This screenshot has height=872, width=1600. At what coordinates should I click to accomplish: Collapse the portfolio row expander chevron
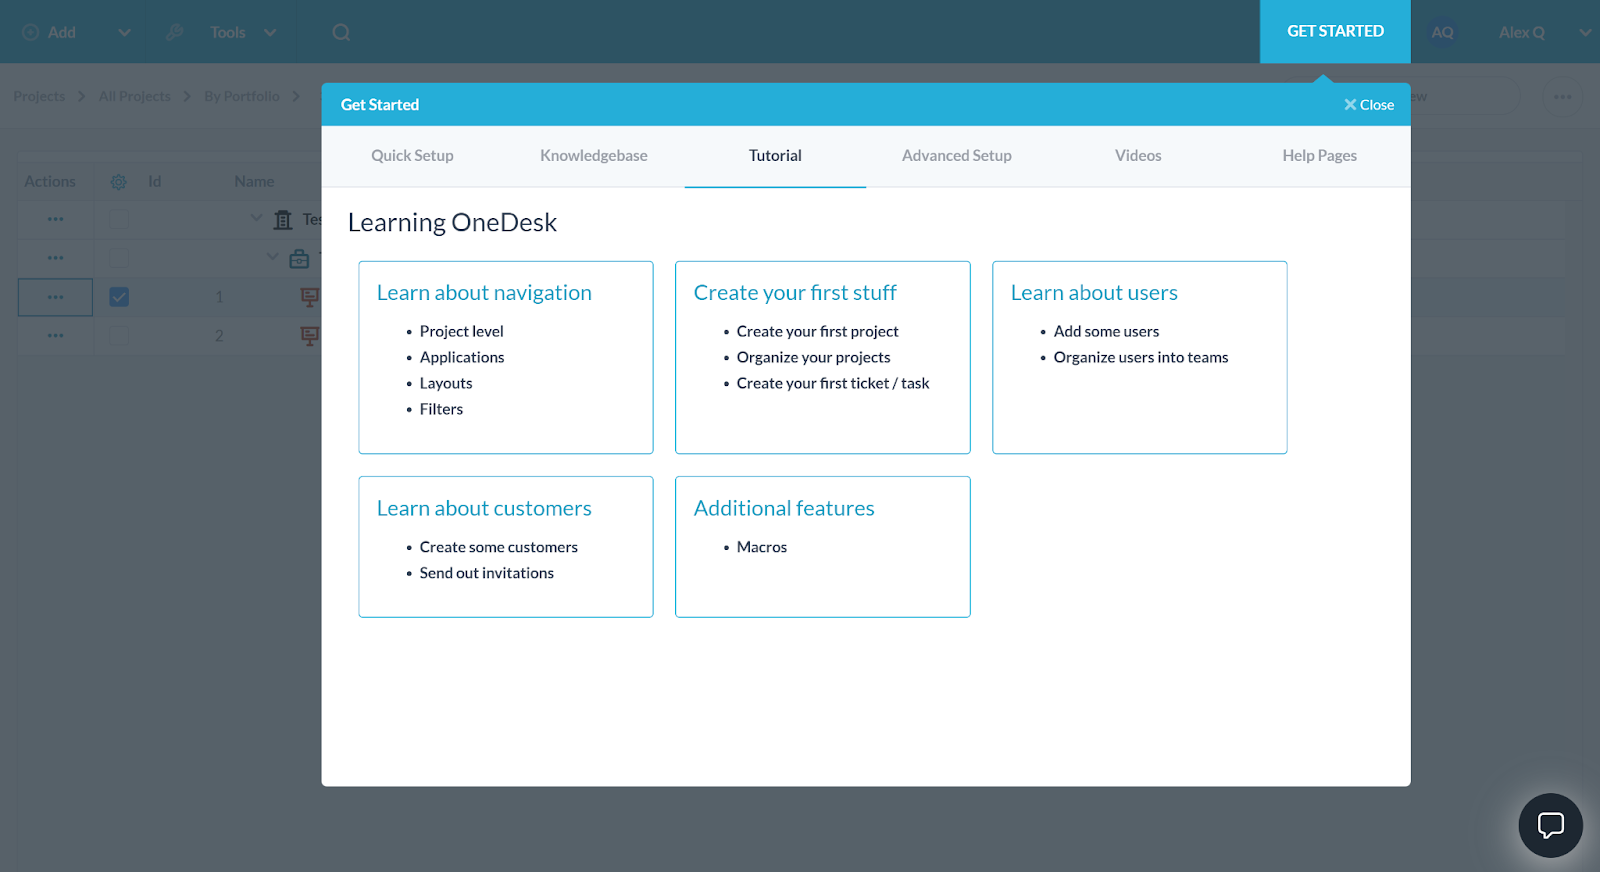[x=256, y=218]
